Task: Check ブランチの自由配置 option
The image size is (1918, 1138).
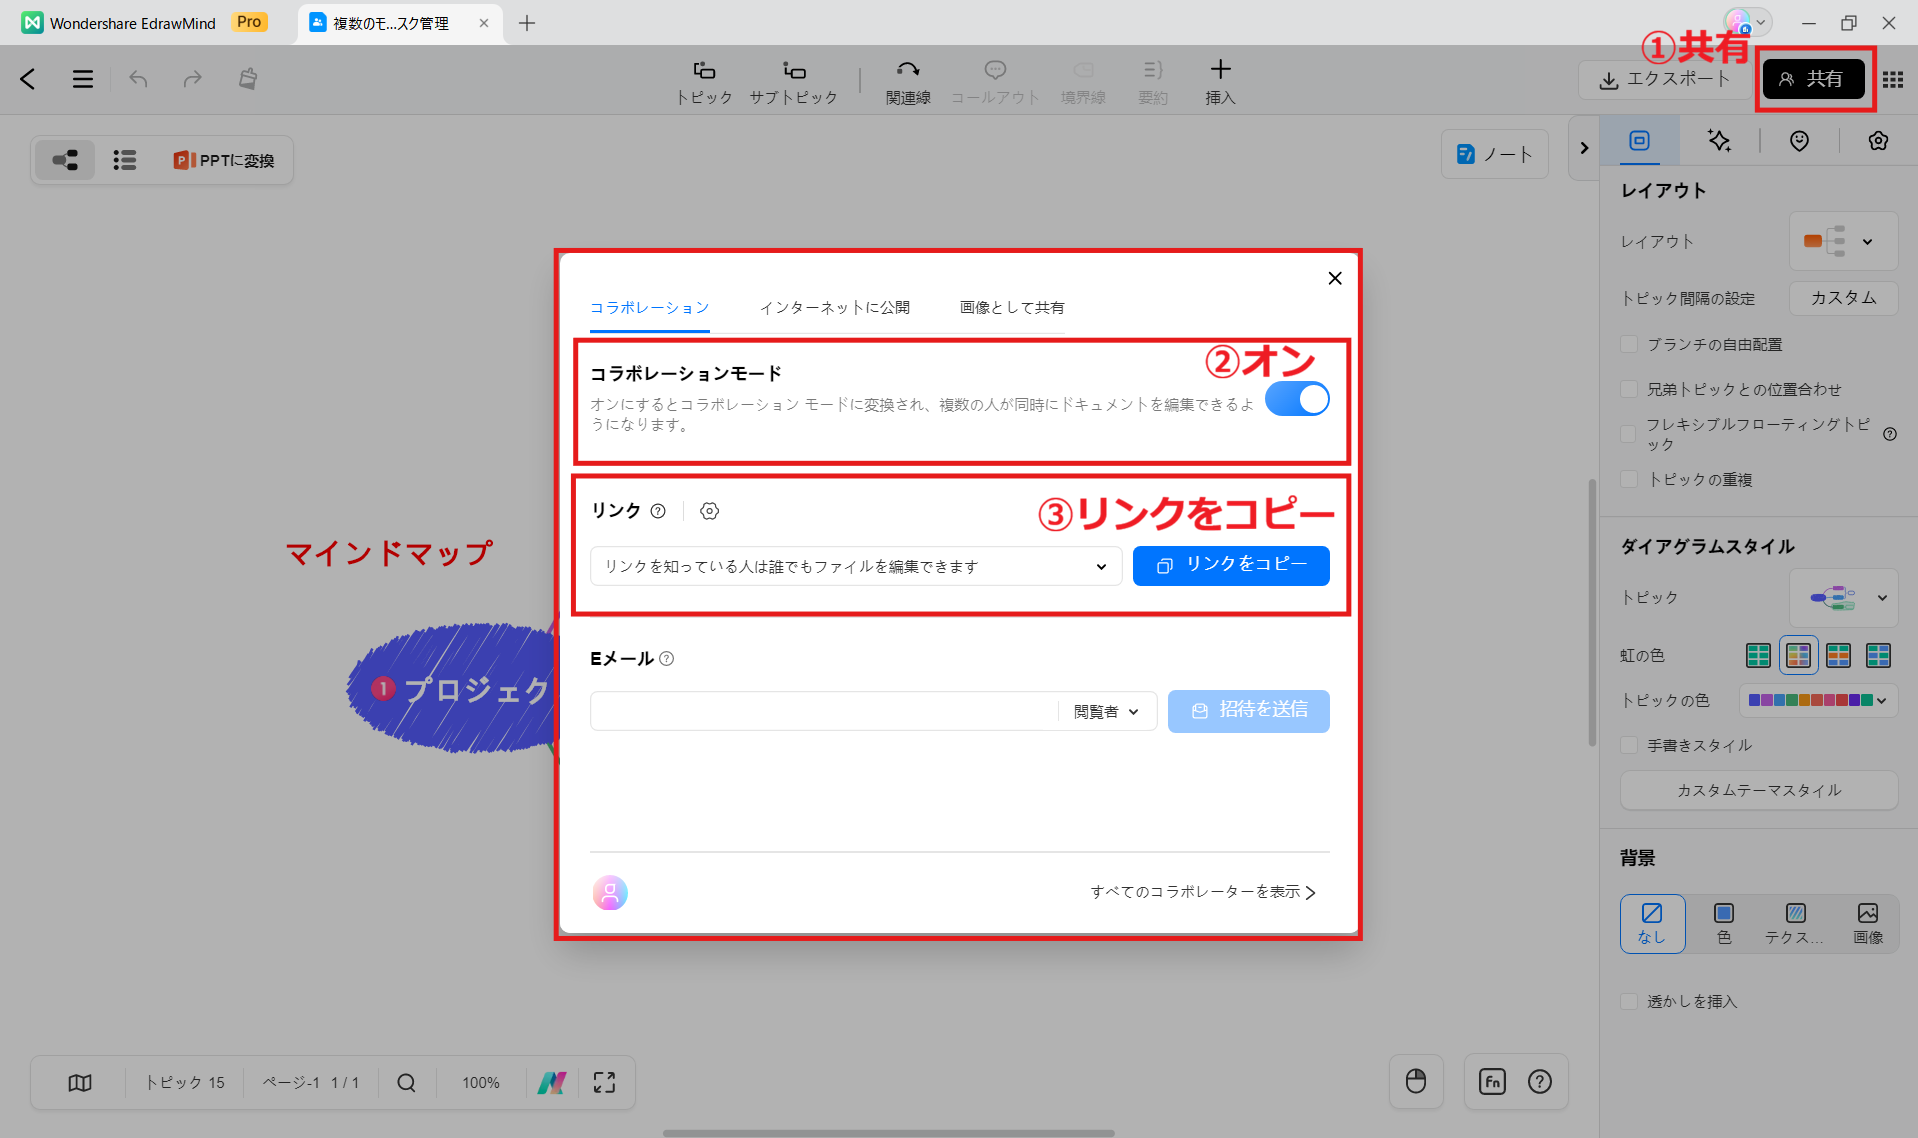Action: (1628, 343)
